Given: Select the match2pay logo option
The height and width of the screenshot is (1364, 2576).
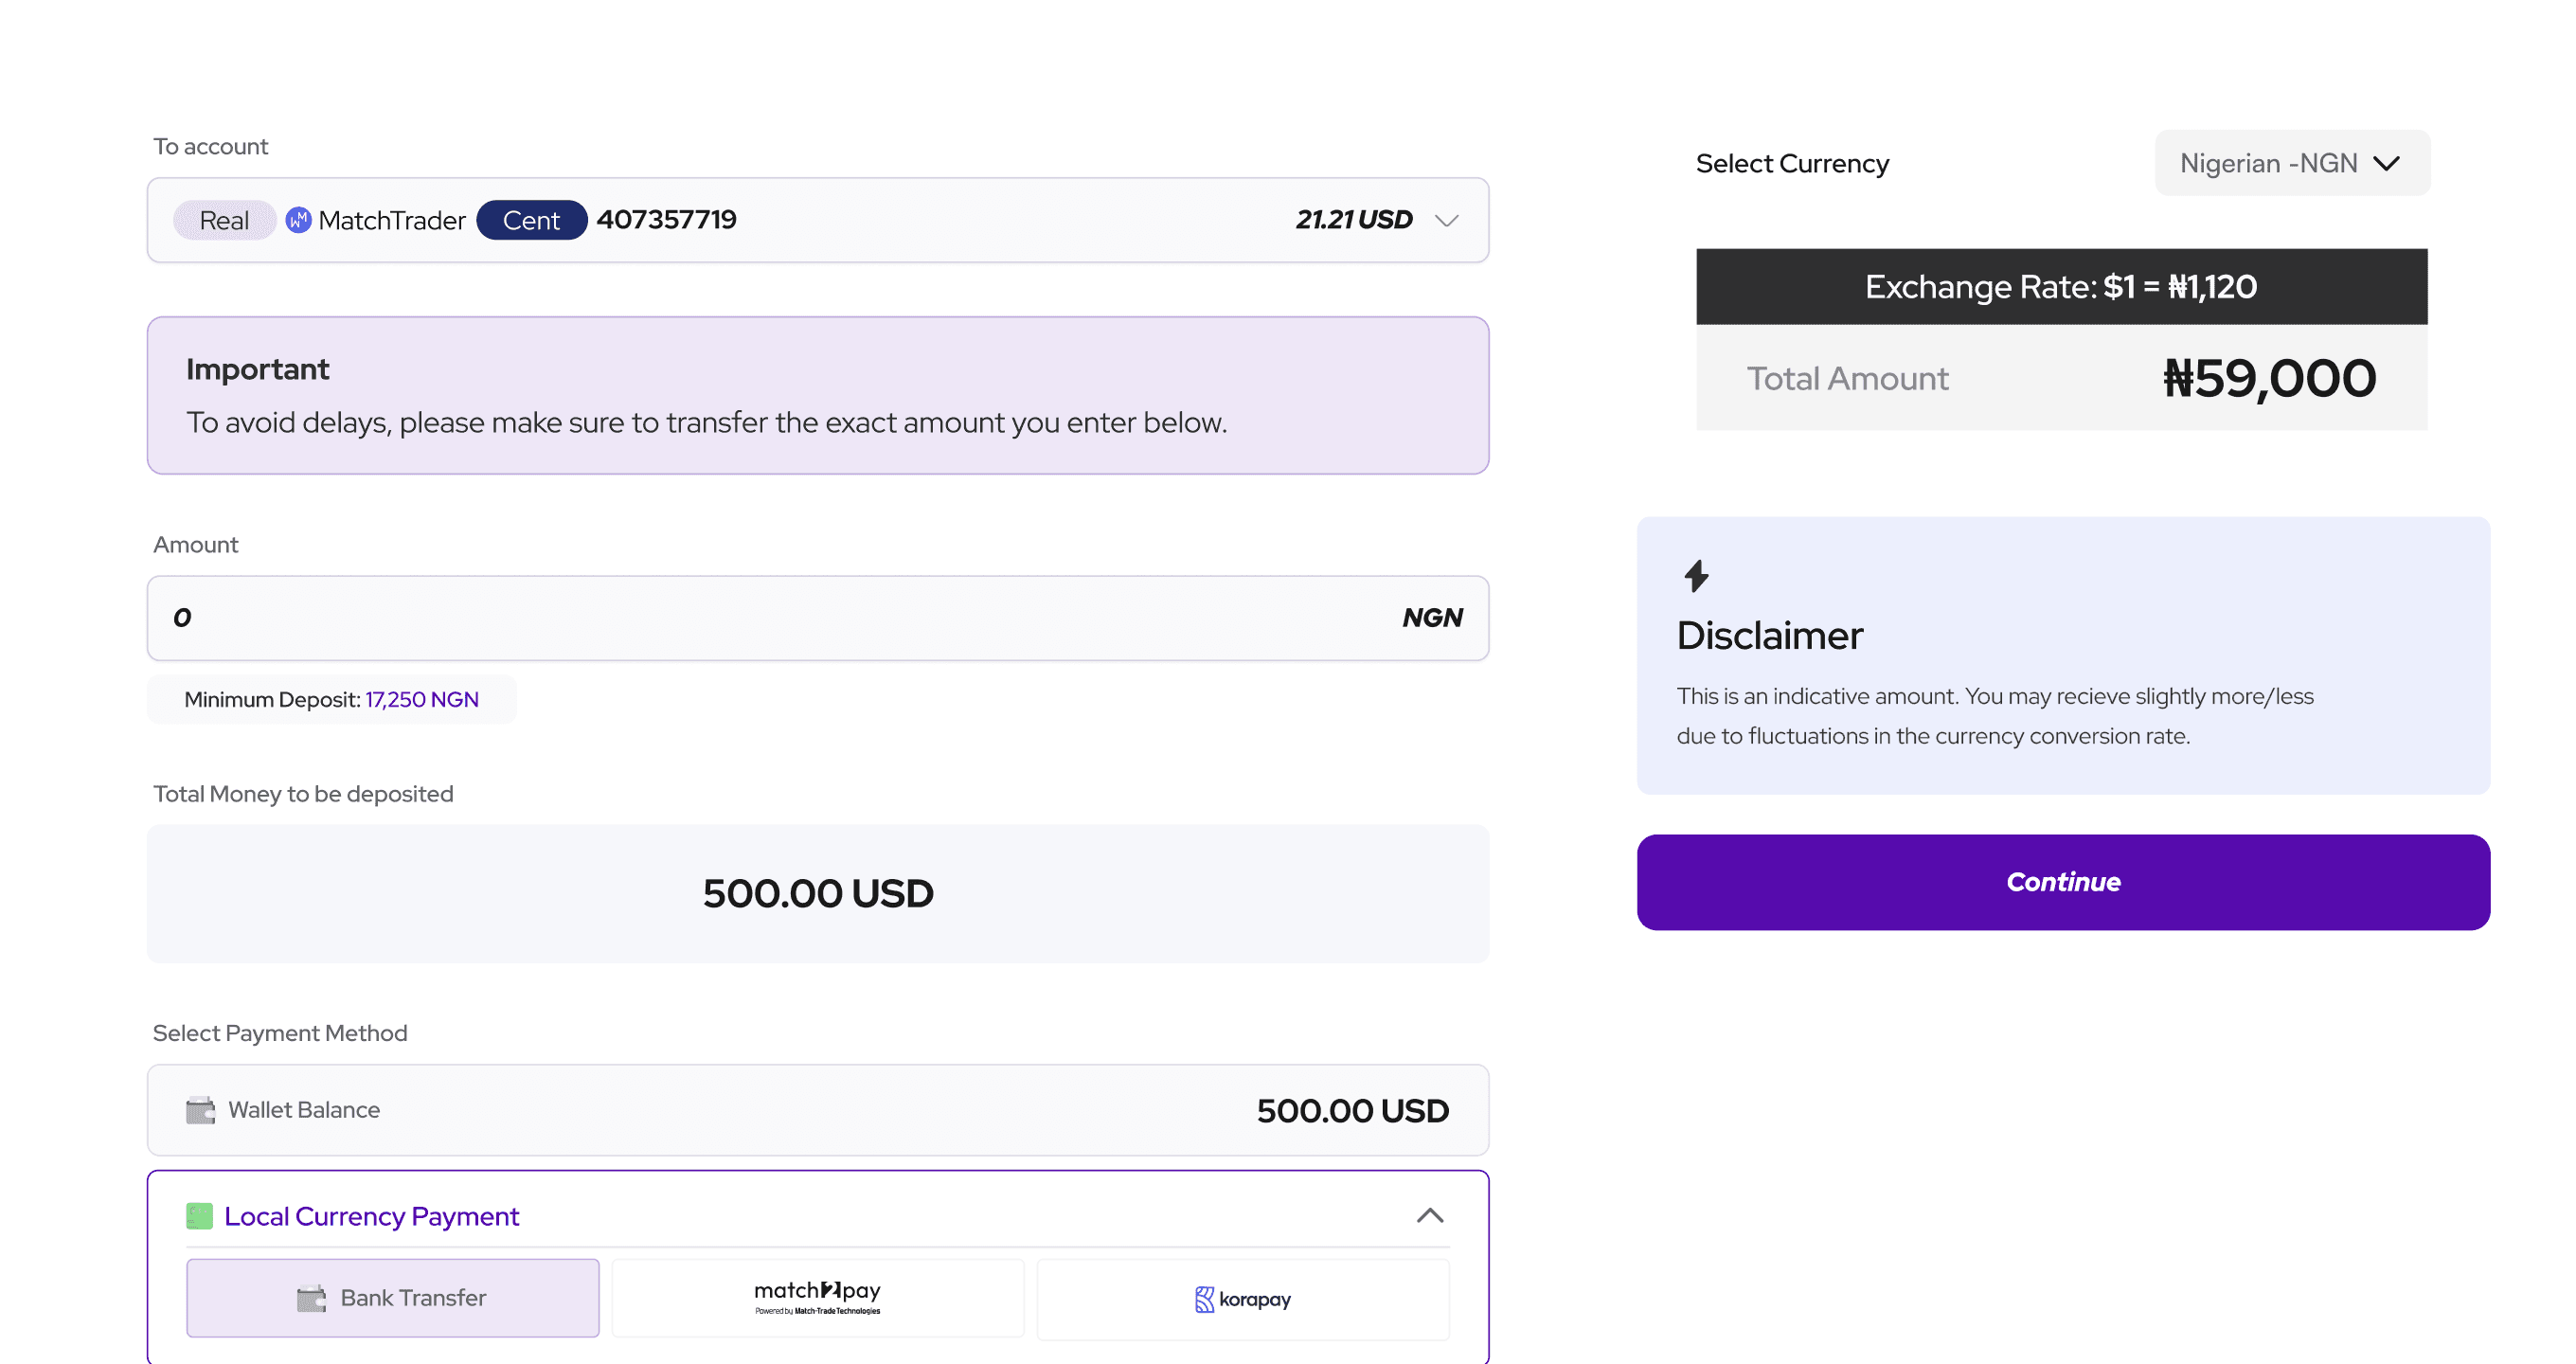Looking at the screenshot, I should [818, 1298].
